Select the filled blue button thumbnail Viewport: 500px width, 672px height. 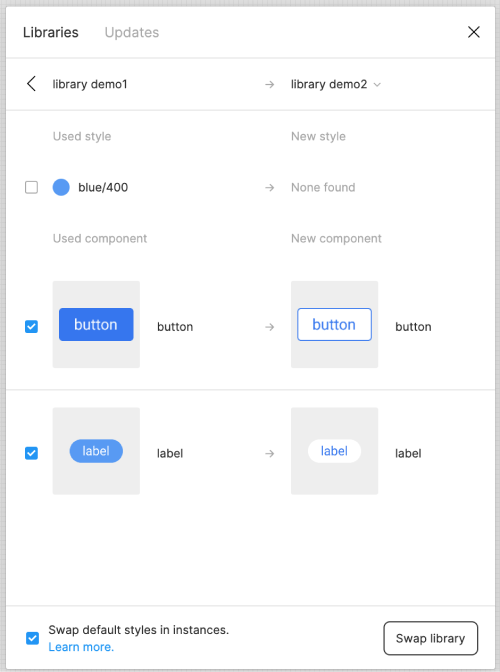pos(96,324)
